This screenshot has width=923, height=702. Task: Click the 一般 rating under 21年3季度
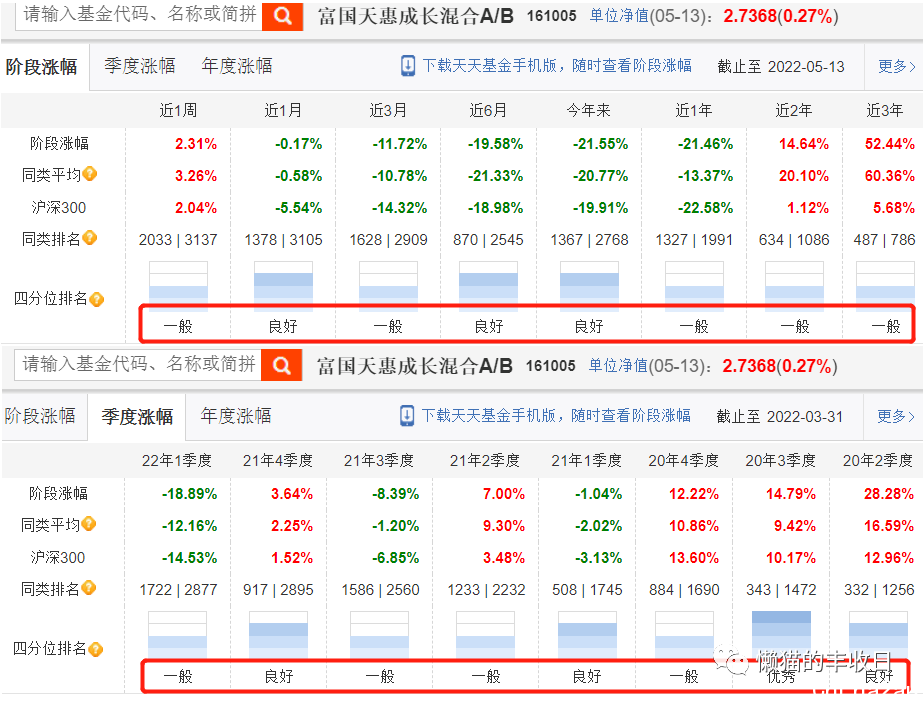click(x=380, y=677)
